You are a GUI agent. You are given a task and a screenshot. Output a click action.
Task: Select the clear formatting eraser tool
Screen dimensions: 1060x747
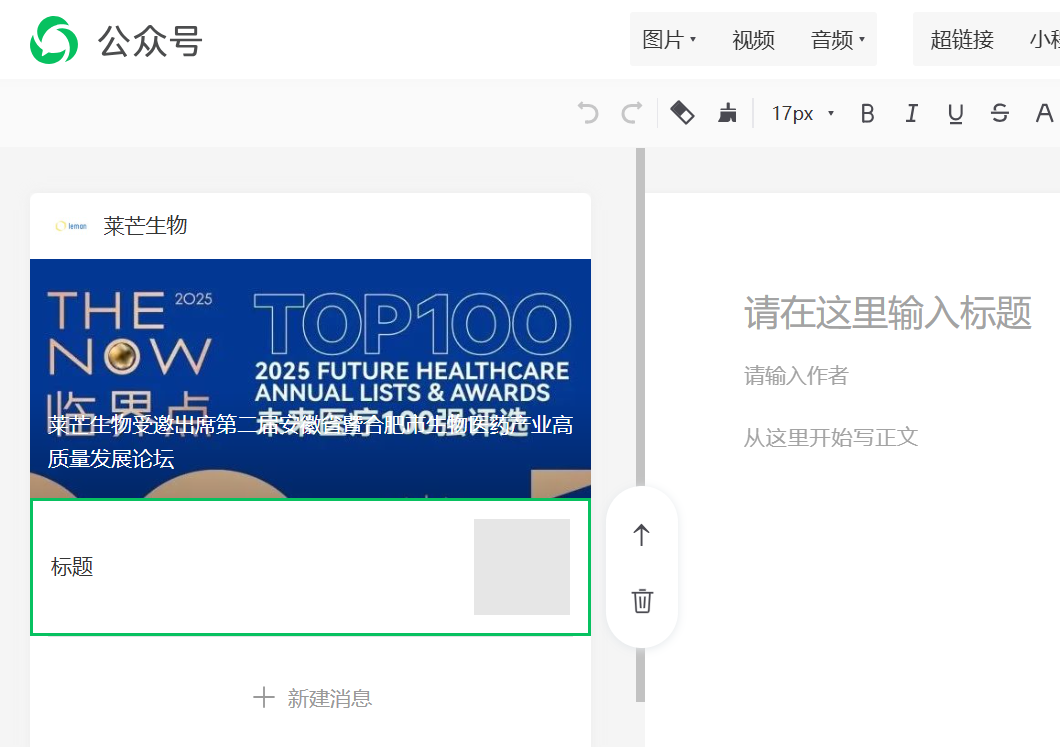coord(682,113)
